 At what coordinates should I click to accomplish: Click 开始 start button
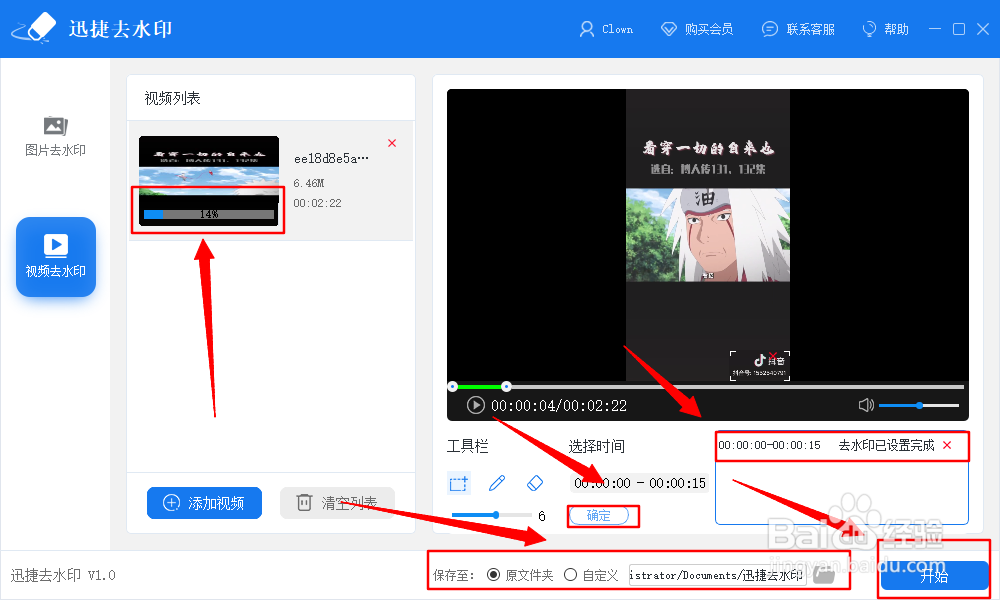[934, 576]
